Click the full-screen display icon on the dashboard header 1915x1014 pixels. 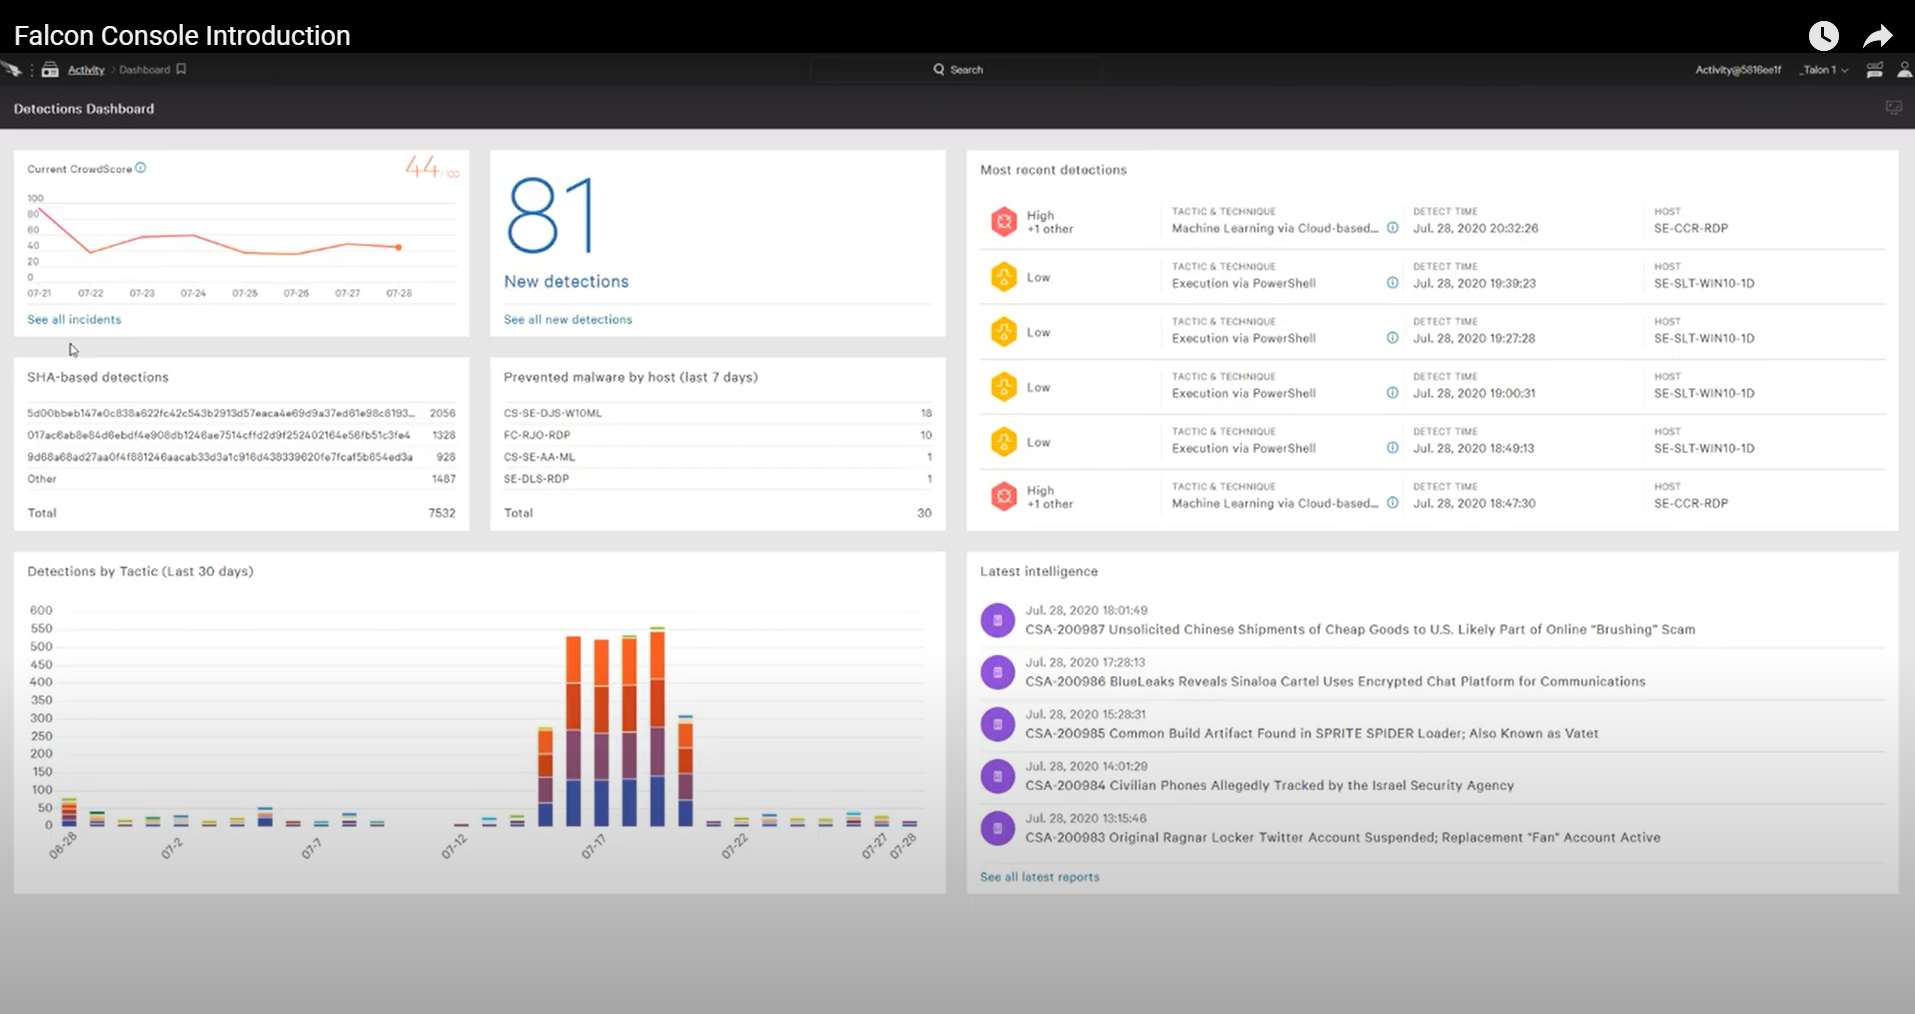click(1893, 108)
